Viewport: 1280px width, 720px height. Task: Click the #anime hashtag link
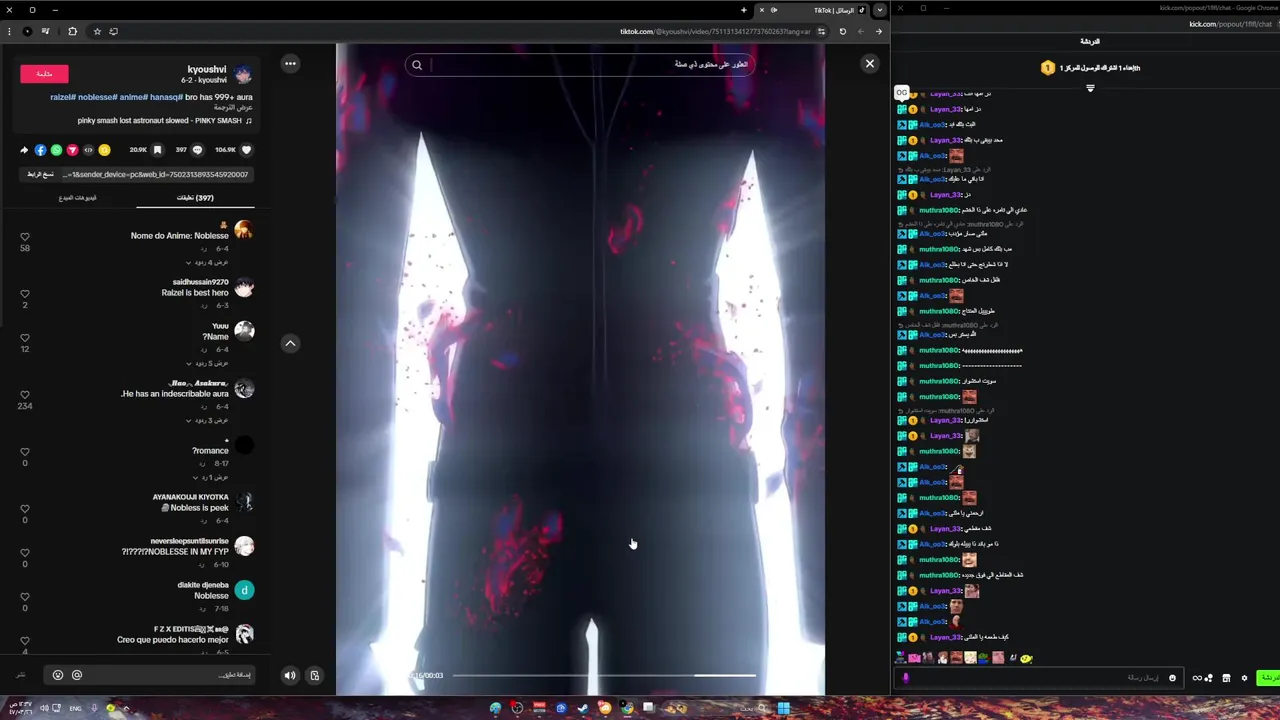coord(132,97)
